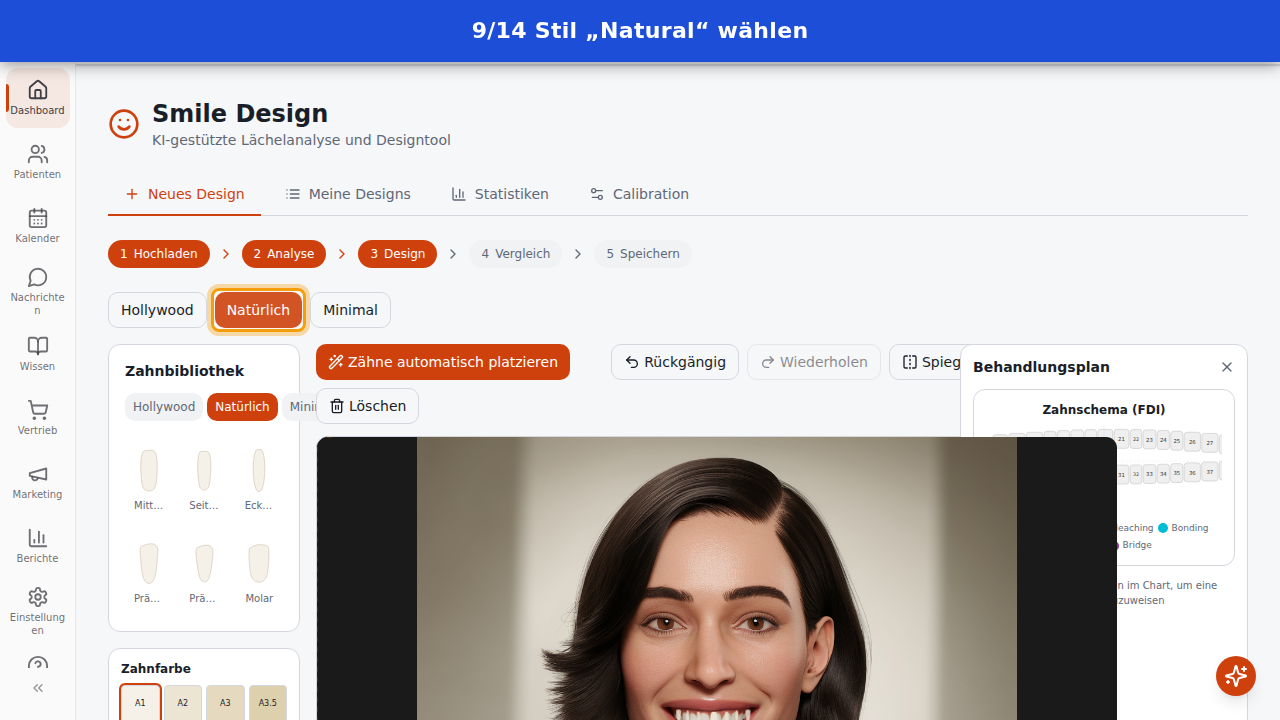Choose the Minimal smile style
Image resolution: width=1280 pixels, height=720 pixels.
pyautogui.click(x=350, y=310)
